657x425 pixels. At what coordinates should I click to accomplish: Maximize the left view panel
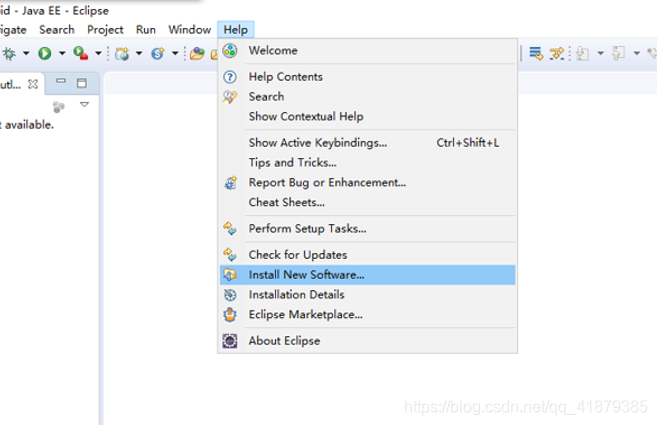pyautogui.click(x=82, y=83)
